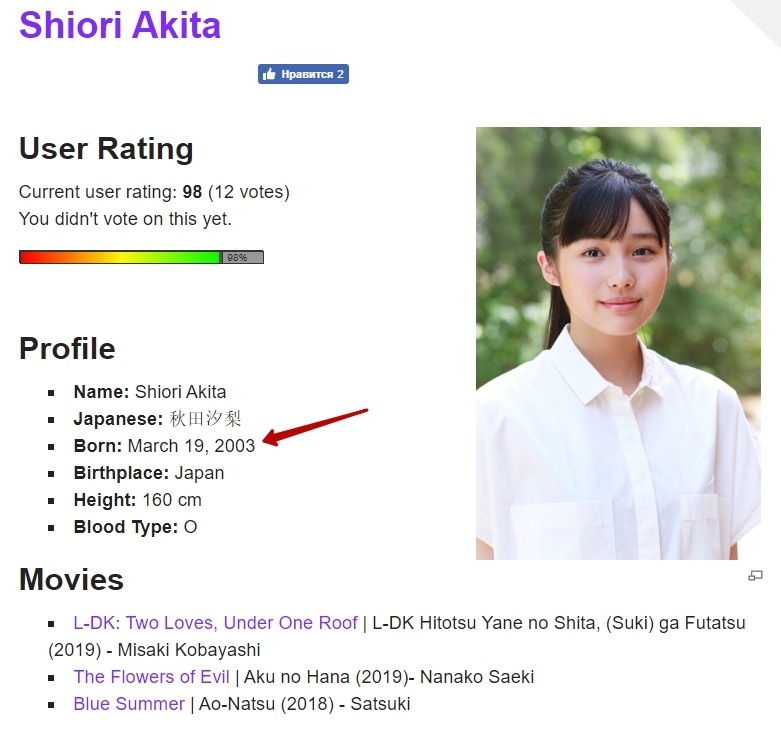781x731 pixels.
Task: Click the gray 98% label on rating bar
Action: [x=240, y=257]
